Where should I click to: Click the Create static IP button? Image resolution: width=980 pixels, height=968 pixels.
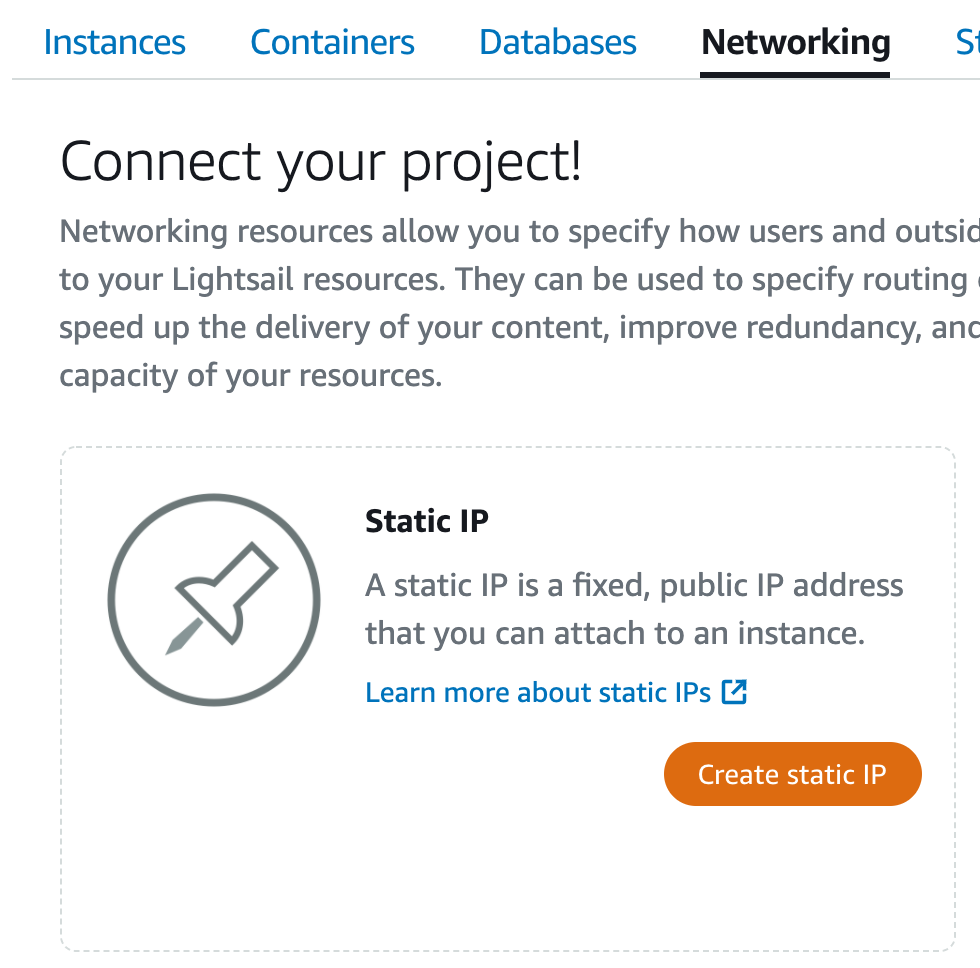pos(792,774)
